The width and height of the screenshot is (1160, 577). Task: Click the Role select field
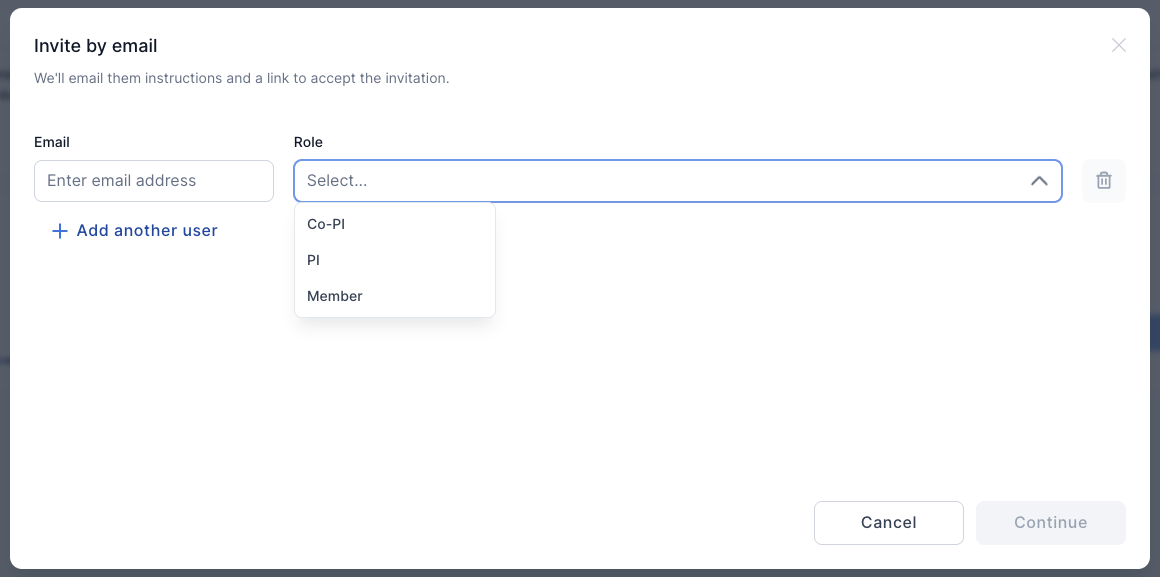pyautogui.click(x=677, y=181)
